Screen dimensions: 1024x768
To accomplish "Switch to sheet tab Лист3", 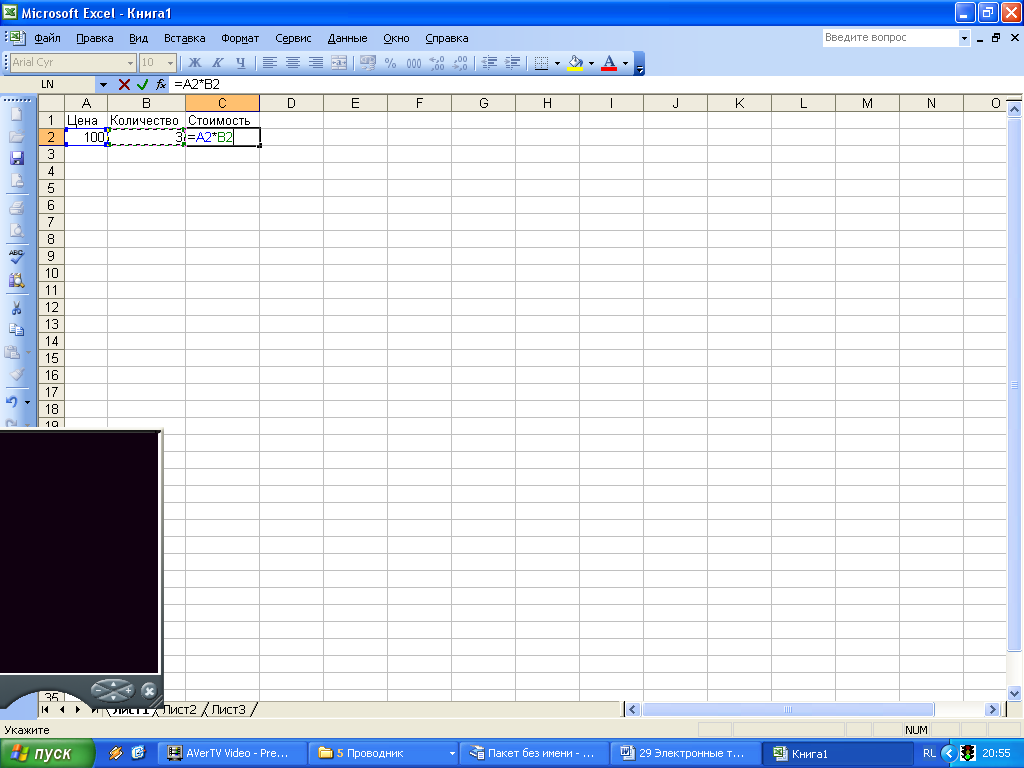I will 228,709.
